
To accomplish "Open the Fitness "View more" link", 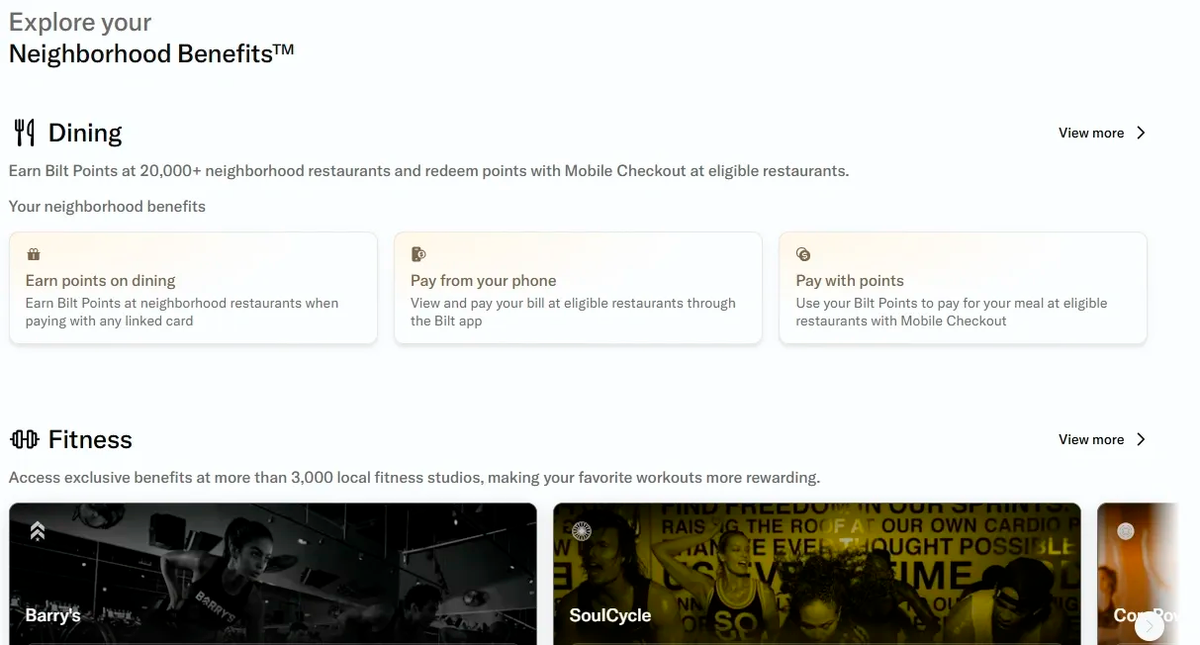I will 1091,440.
